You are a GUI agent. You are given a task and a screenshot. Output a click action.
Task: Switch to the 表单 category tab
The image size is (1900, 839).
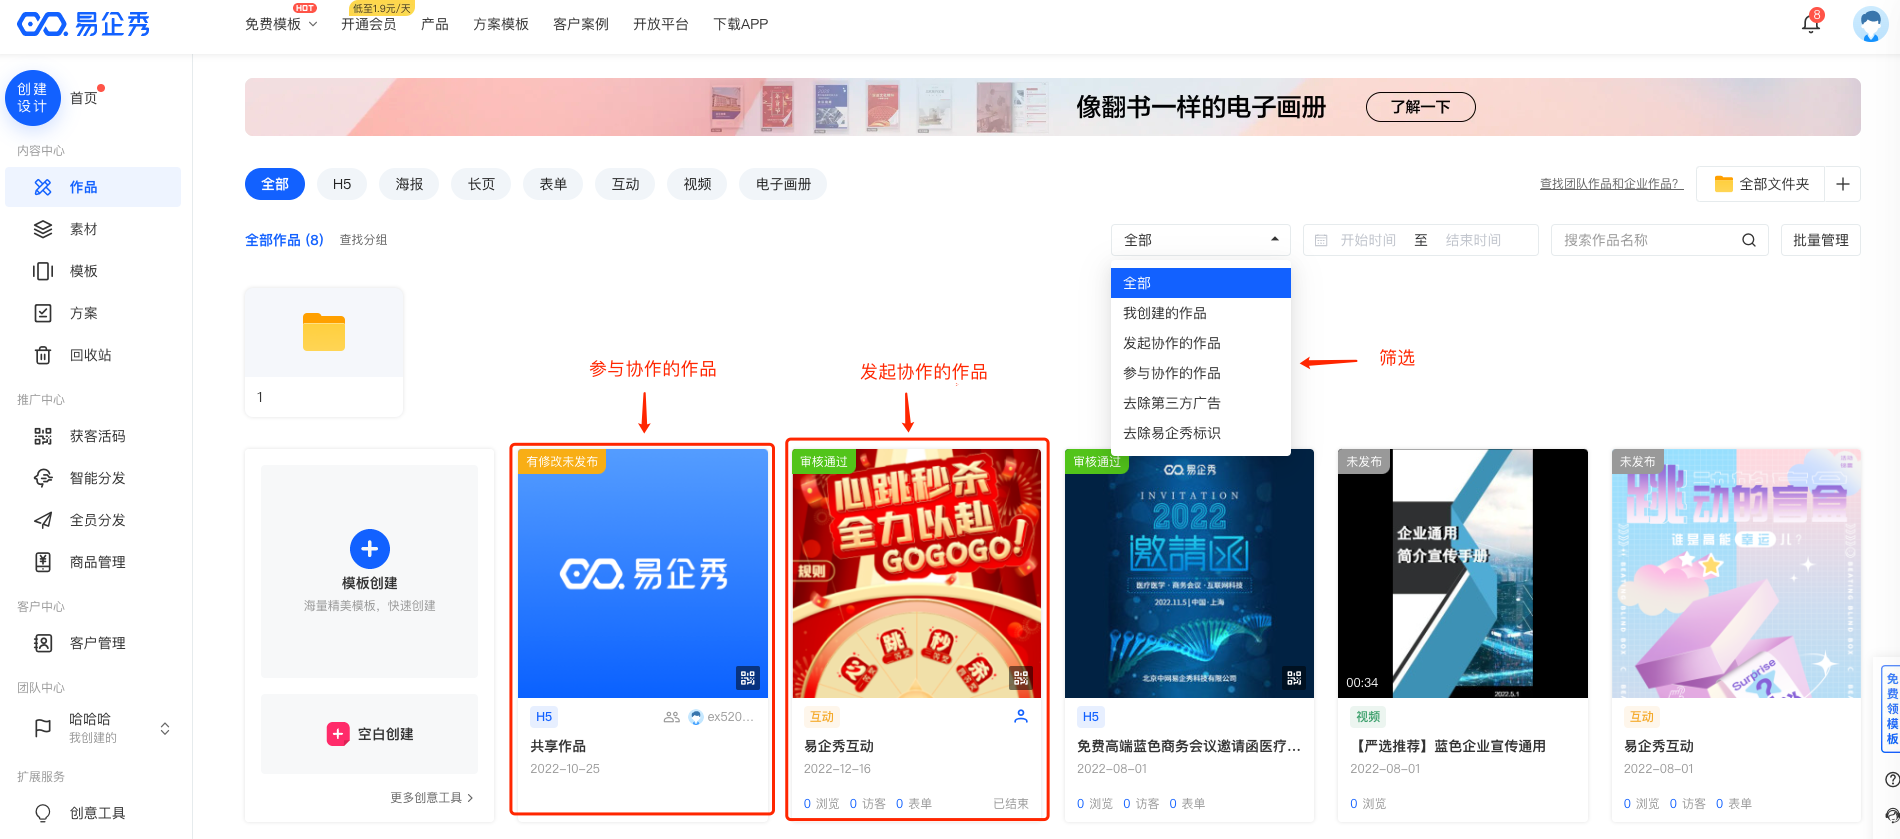553,184
